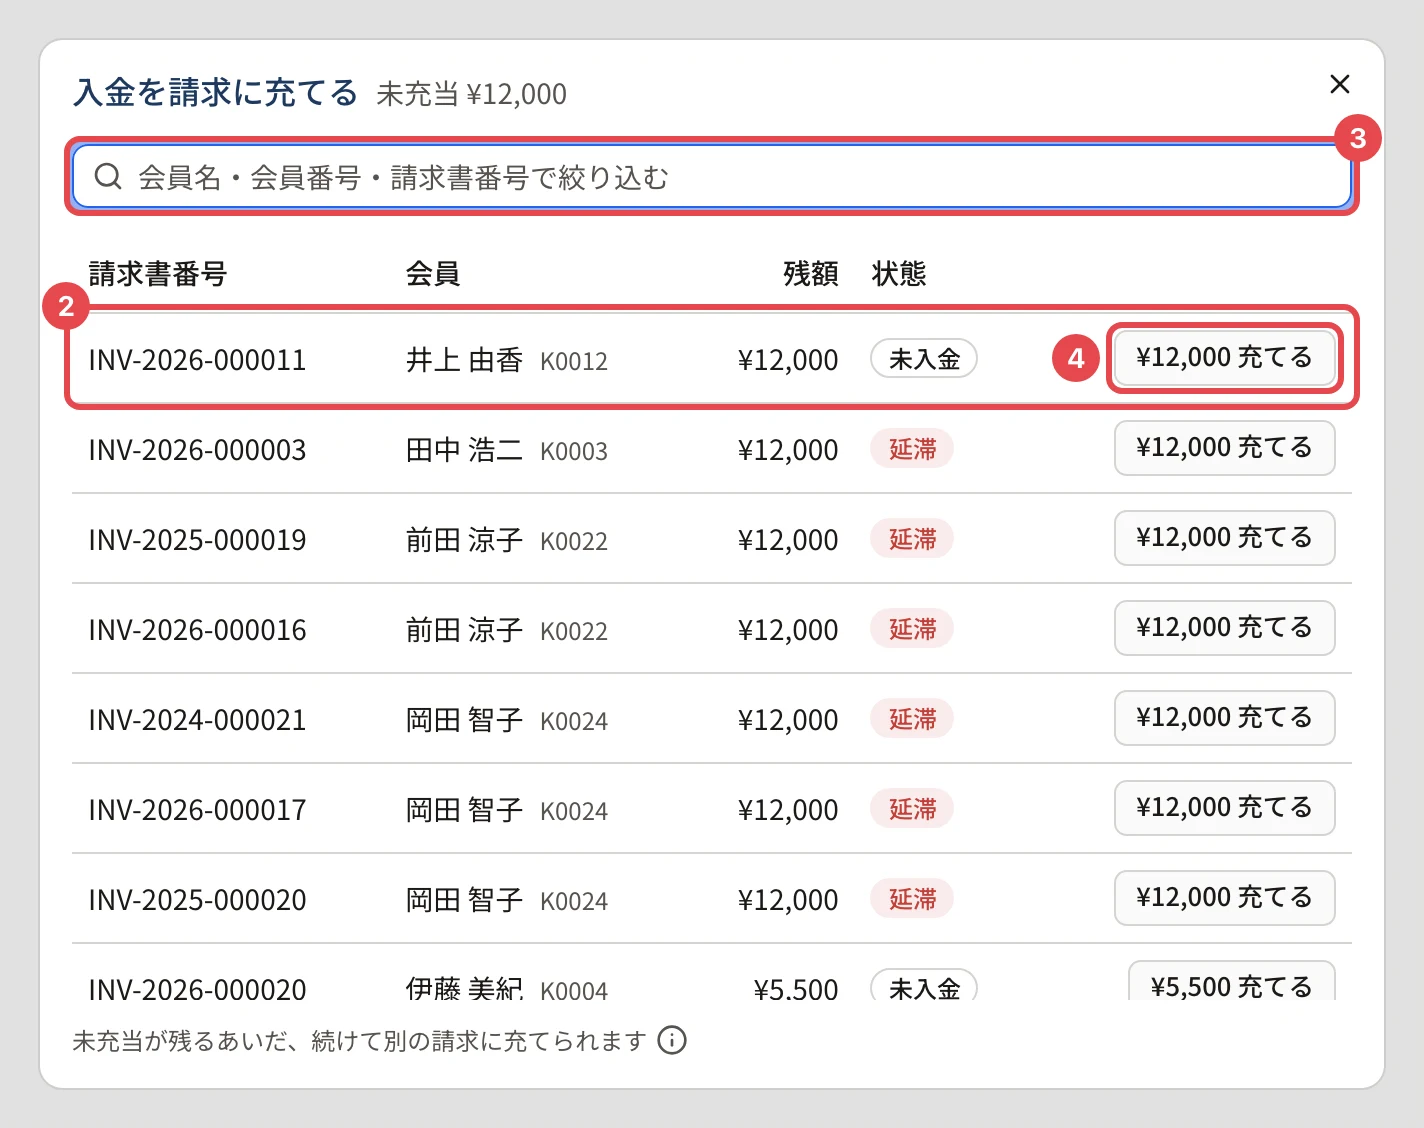1424x1128 pixels.
Task: Click the 入金を請求に充てる dialog title
Action: point(215,92)
